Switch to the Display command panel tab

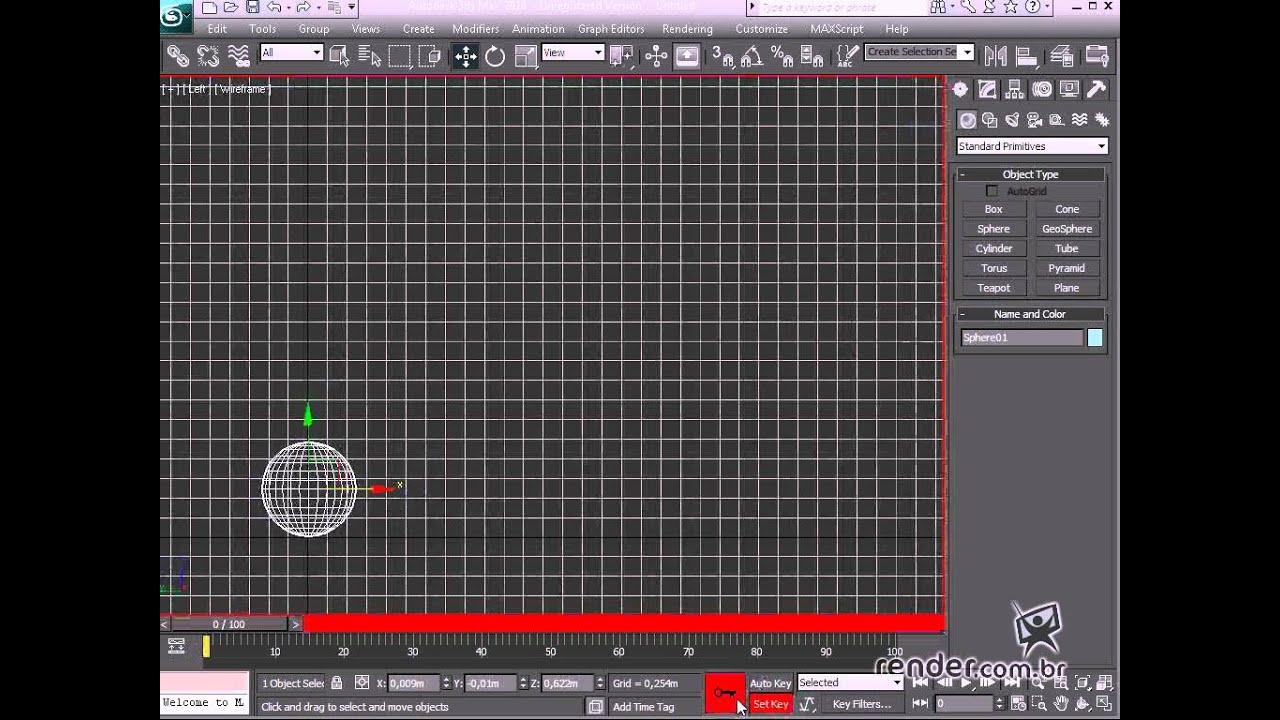pos(1069,90)
